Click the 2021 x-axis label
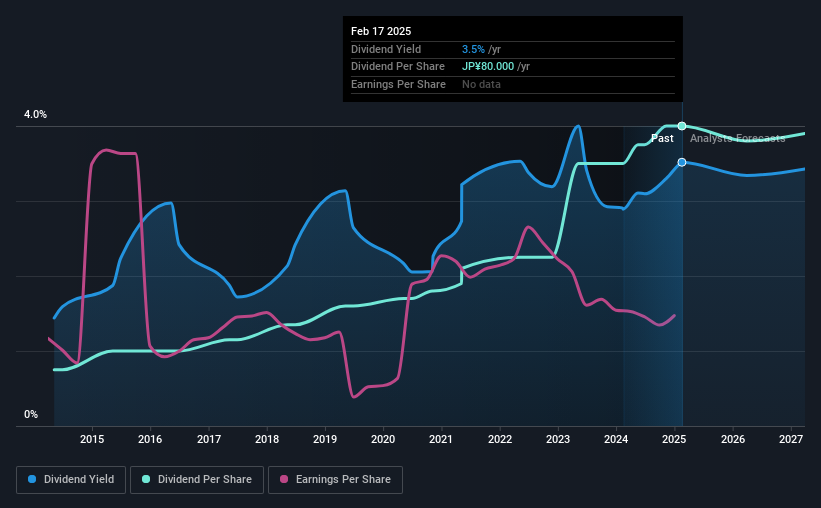The image size is (821, 508). coord(441,439)
